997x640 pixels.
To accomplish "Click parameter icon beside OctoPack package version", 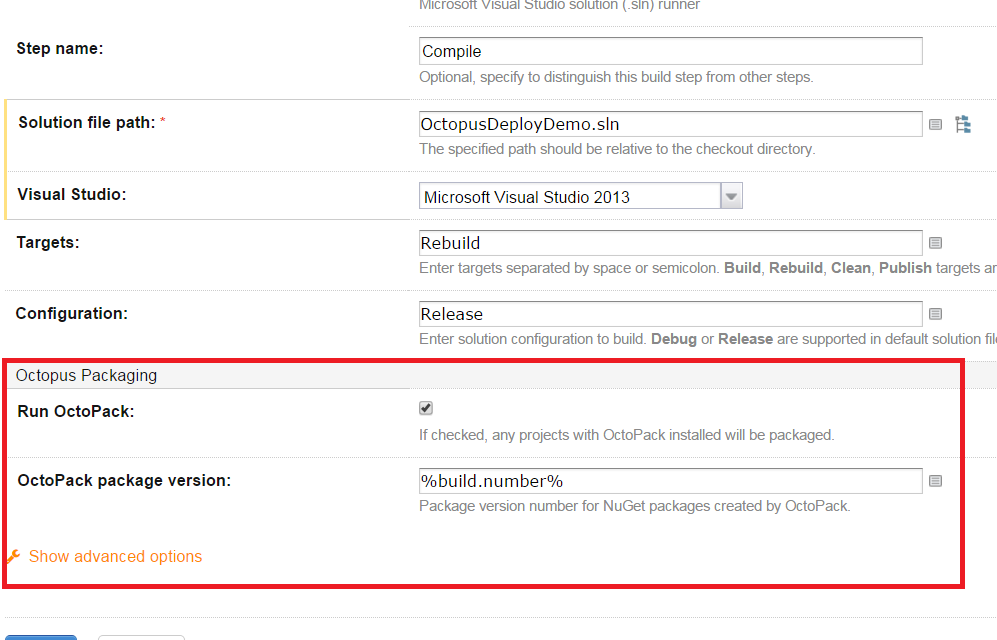I will click(935, 481).
